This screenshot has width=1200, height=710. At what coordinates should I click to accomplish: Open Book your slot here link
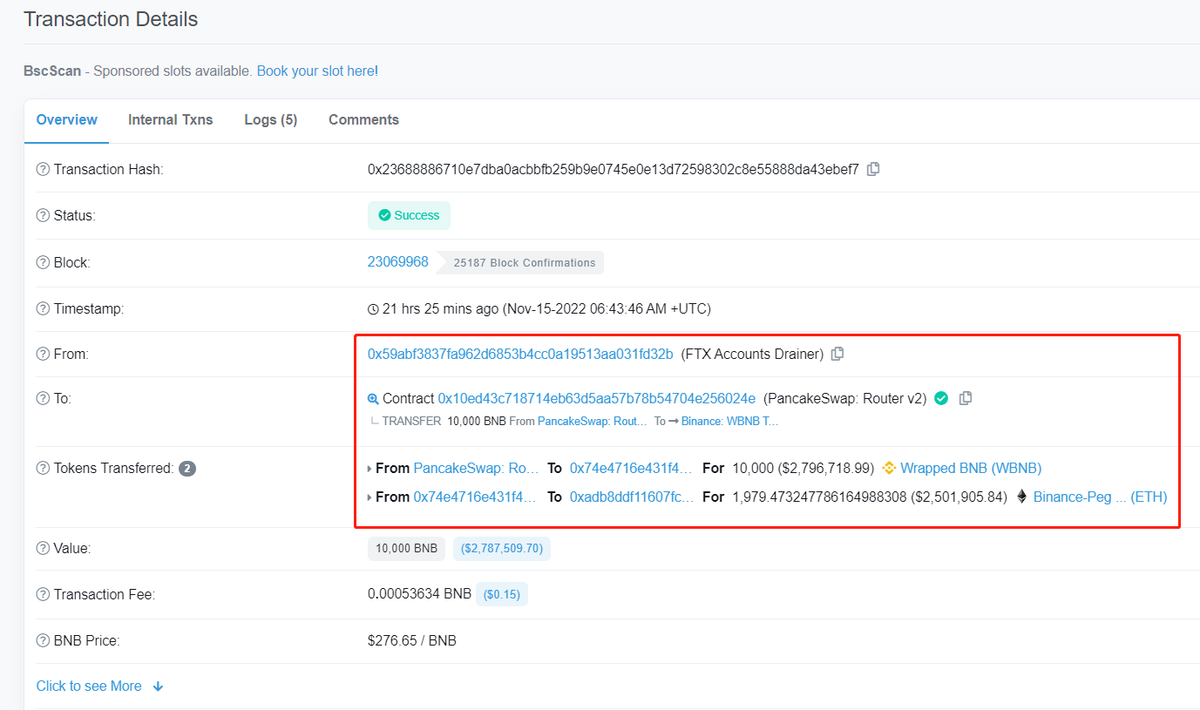[x=317, y=71]
